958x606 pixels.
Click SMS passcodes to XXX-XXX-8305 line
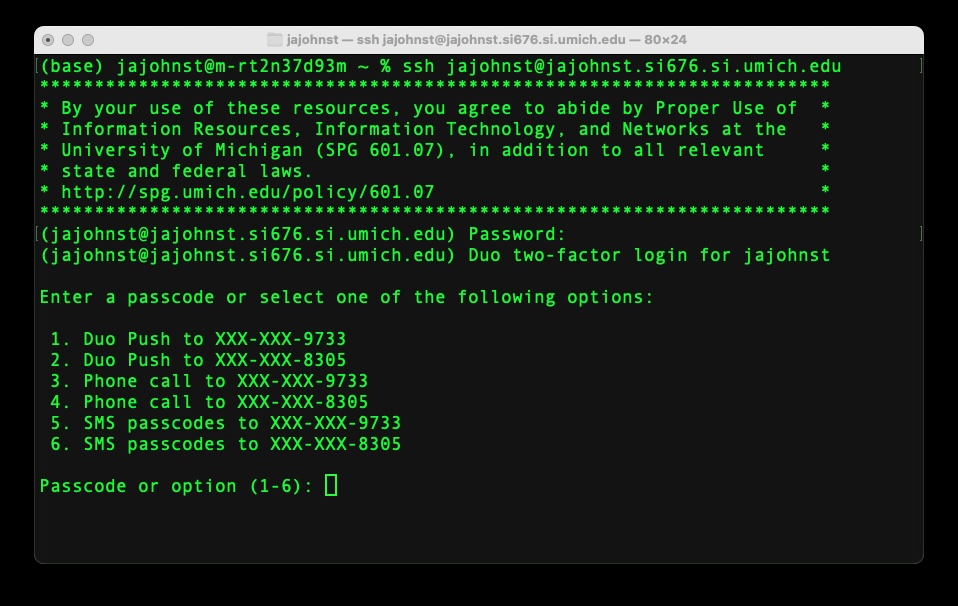(226, 444)
